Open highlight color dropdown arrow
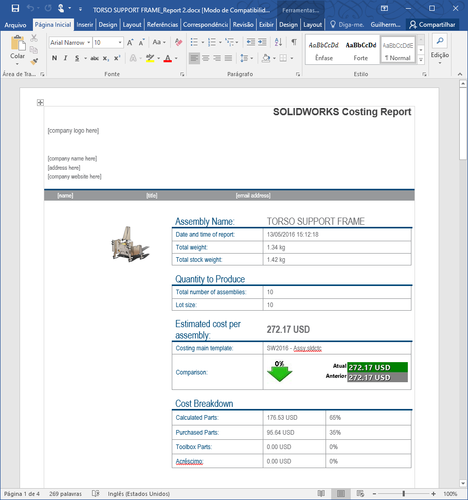This screenshot has width=468, height=500. (x=158, y=58)
